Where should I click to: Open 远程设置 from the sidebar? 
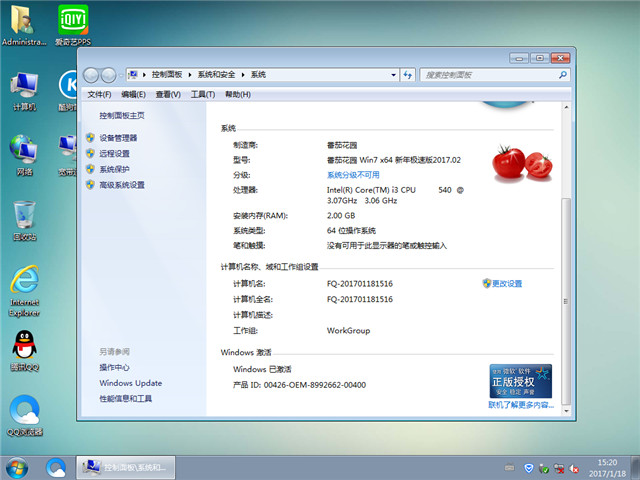point(114,153)
